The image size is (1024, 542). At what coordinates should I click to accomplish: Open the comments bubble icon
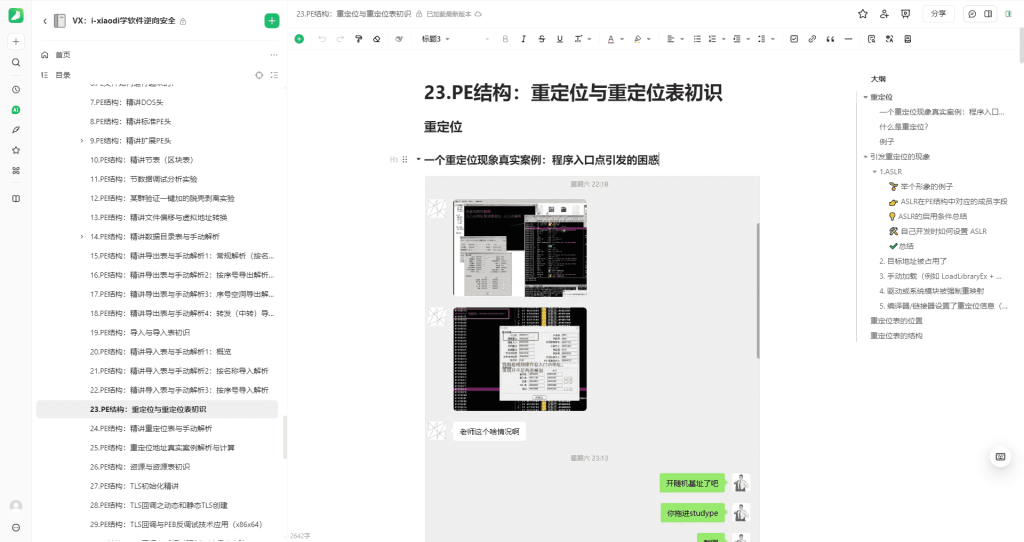click(x=972, y=14)
